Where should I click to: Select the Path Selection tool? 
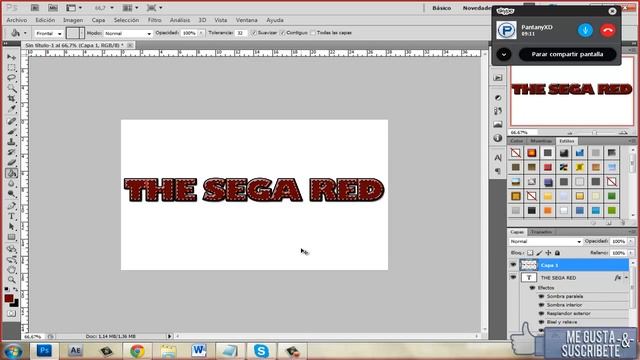click(x=11, y=227)
